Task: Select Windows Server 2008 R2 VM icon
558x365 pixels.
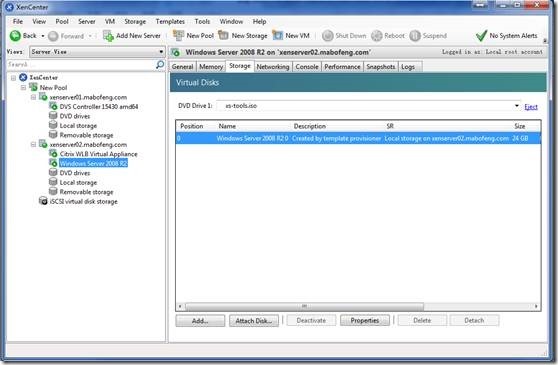Action: tap(53, 163)
